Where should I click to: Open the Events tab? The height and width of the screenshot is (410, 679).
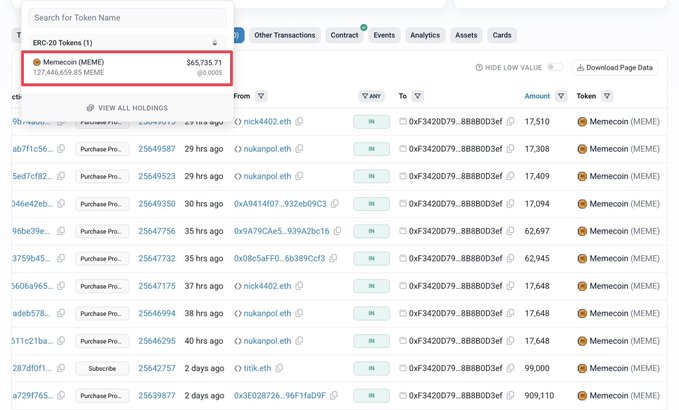click(384, 35)
